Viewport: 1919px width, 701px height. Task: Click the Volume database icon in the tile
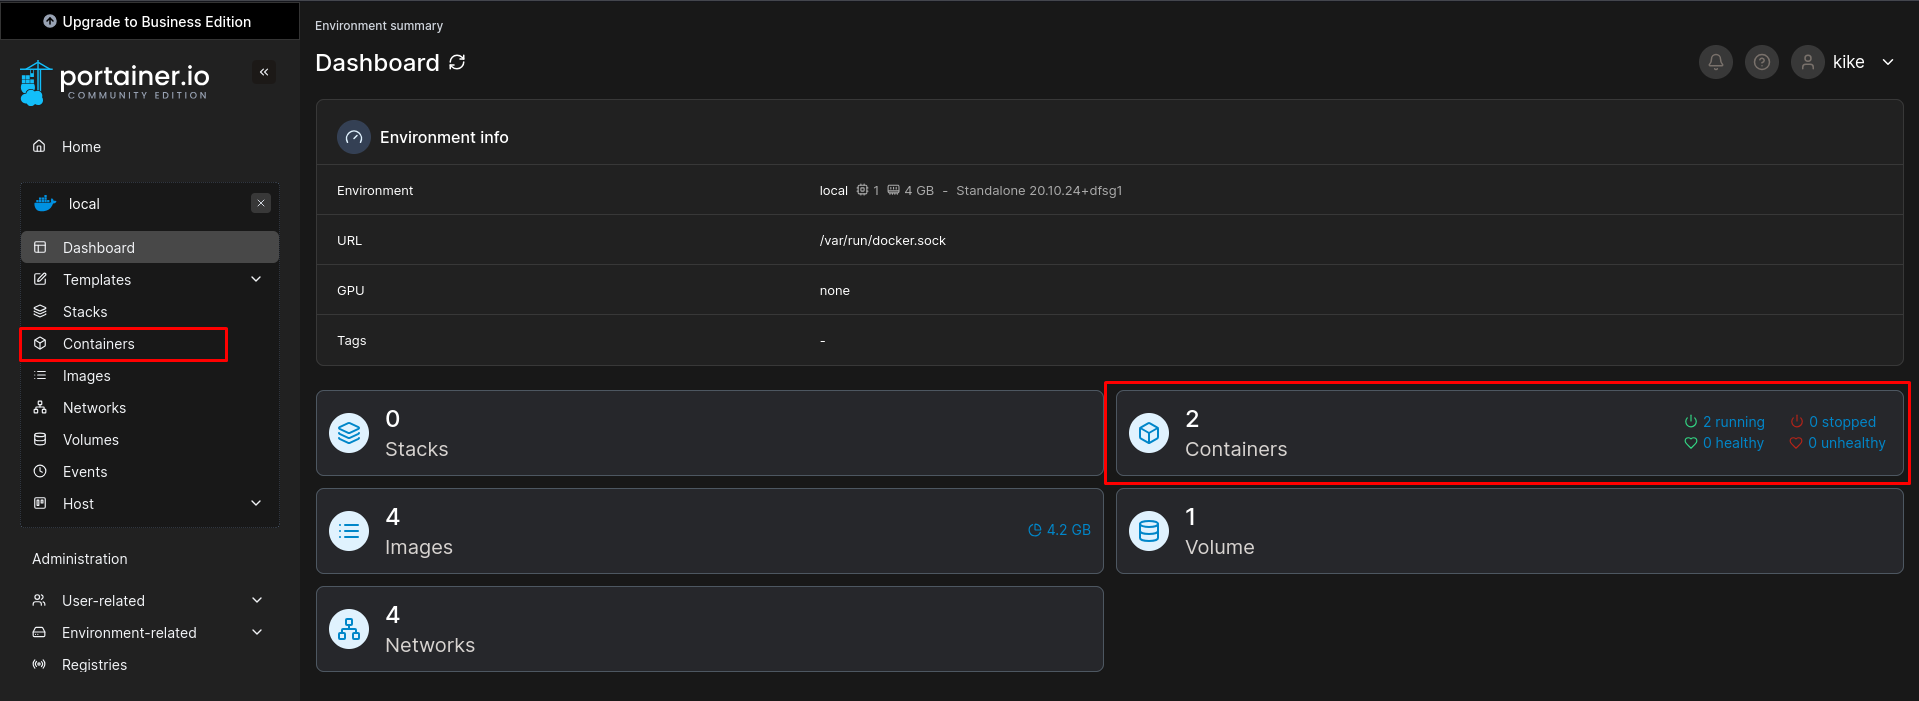1149,531
